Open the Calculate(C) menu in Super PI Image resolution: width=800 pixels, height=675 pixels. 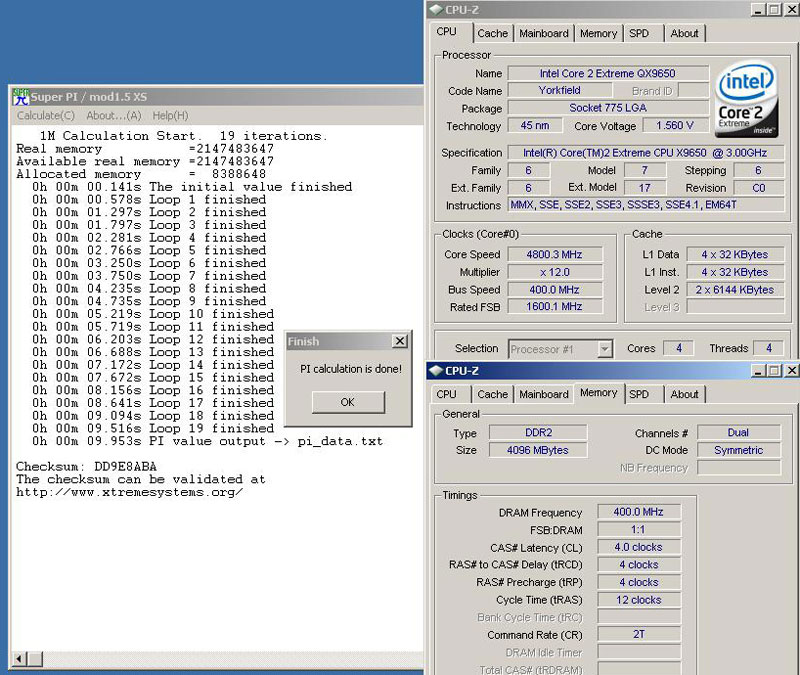pyautogui.click(x=45, y=116)
